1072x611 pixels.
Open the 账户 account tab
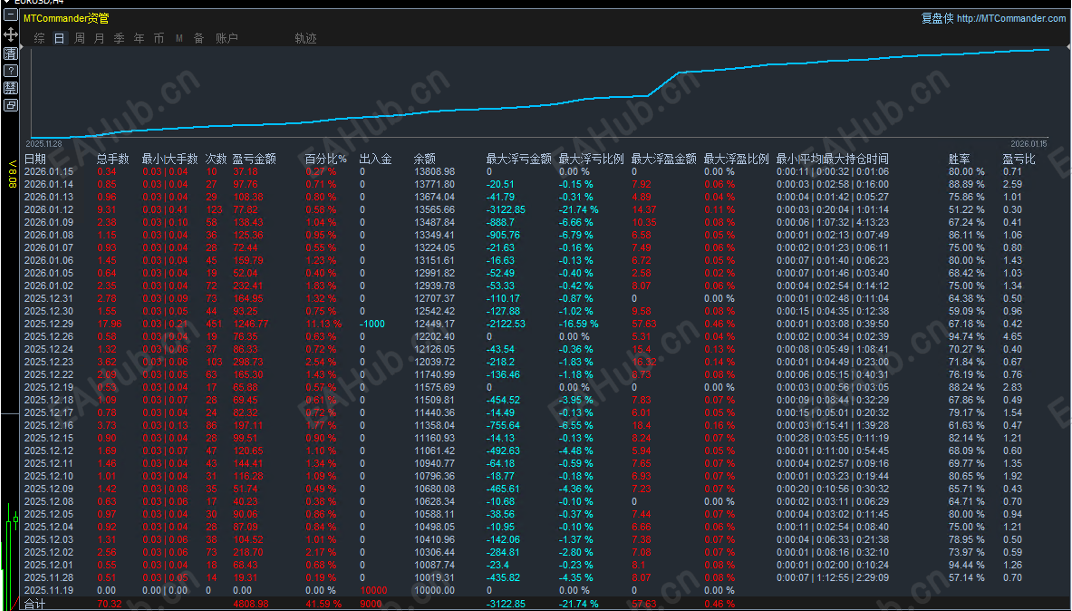tap(227, 38)
